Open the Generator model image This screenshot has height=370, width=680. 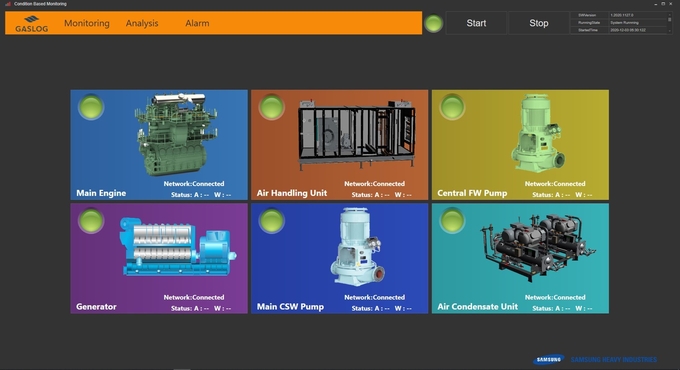[x=178, y=246]
